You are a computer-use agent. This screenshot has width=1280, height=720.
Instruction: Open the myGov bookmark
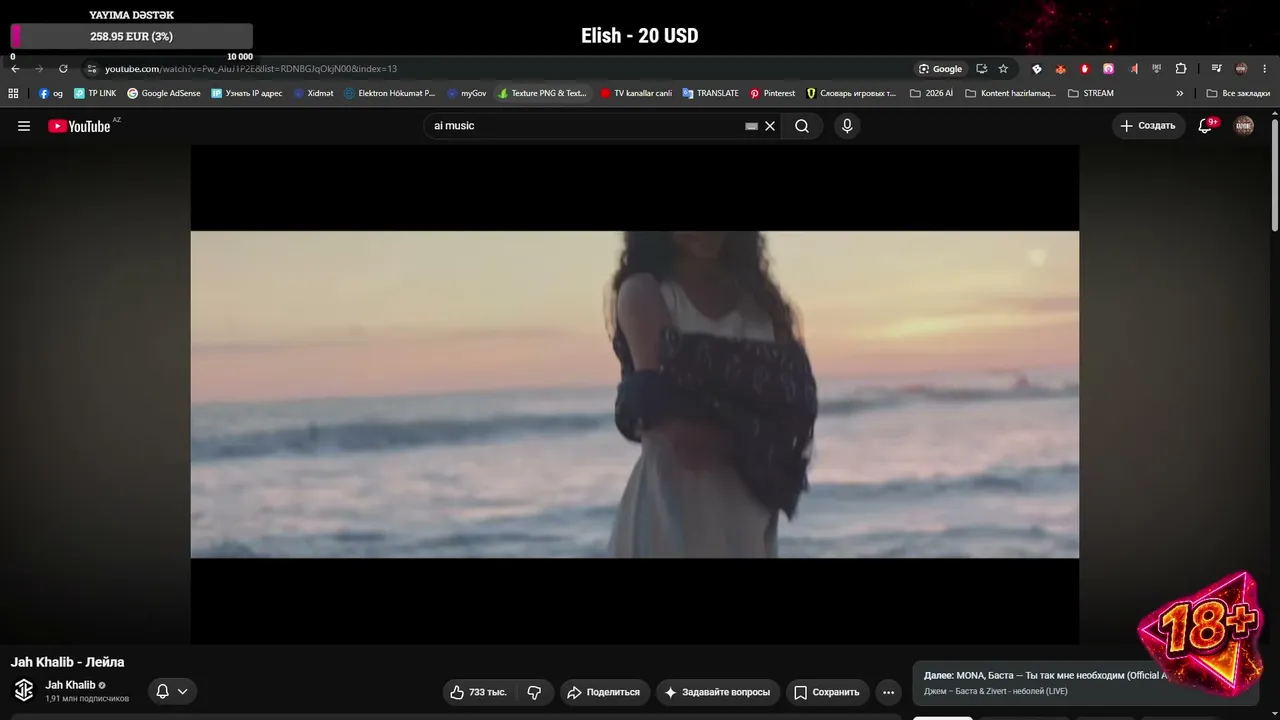[466, 93]
